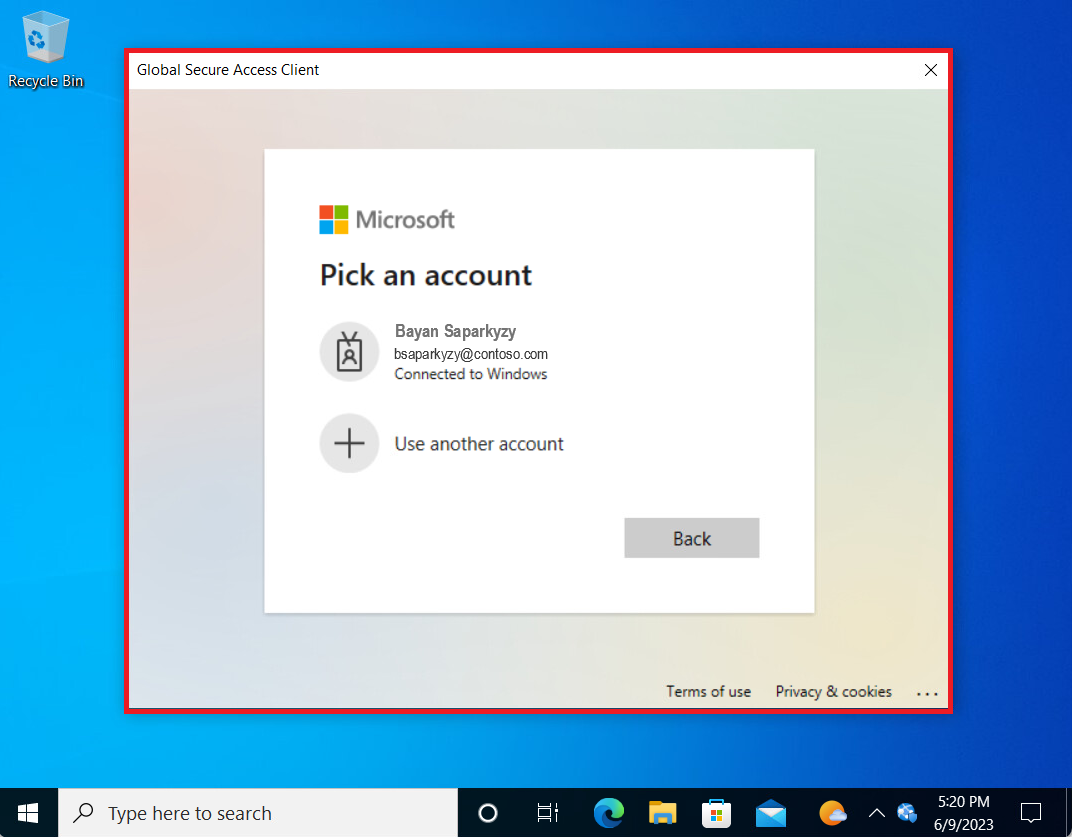Expand hidden system tray icons

[877, 813]
